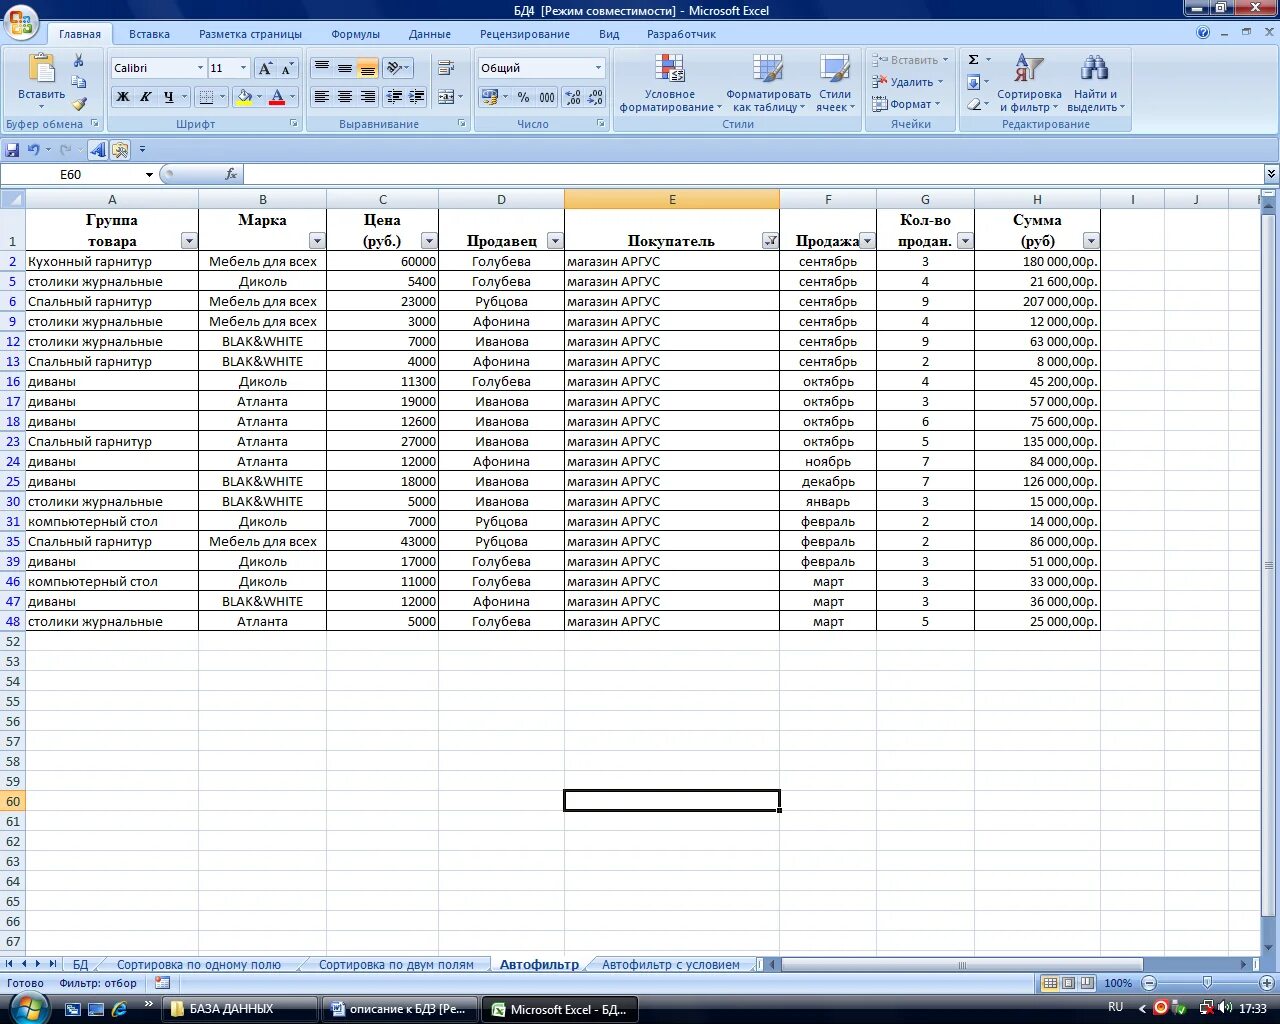The height and width of the screenshot is (1024, 1280).
Task: Click the macro recording icon in status bar
Action: (162, 983)
